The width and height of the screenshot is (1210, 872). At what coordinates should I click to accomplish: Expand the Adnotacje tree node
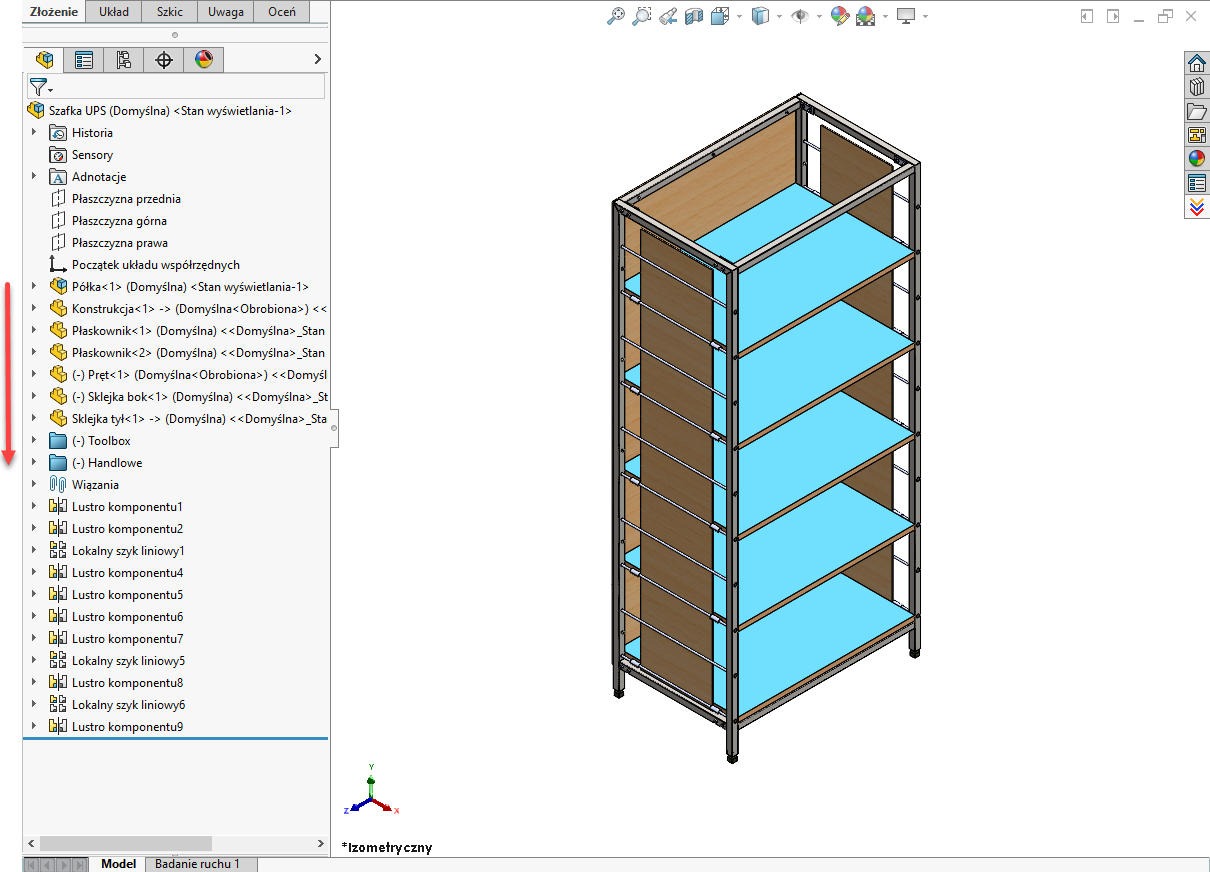[x=33, y=177]
